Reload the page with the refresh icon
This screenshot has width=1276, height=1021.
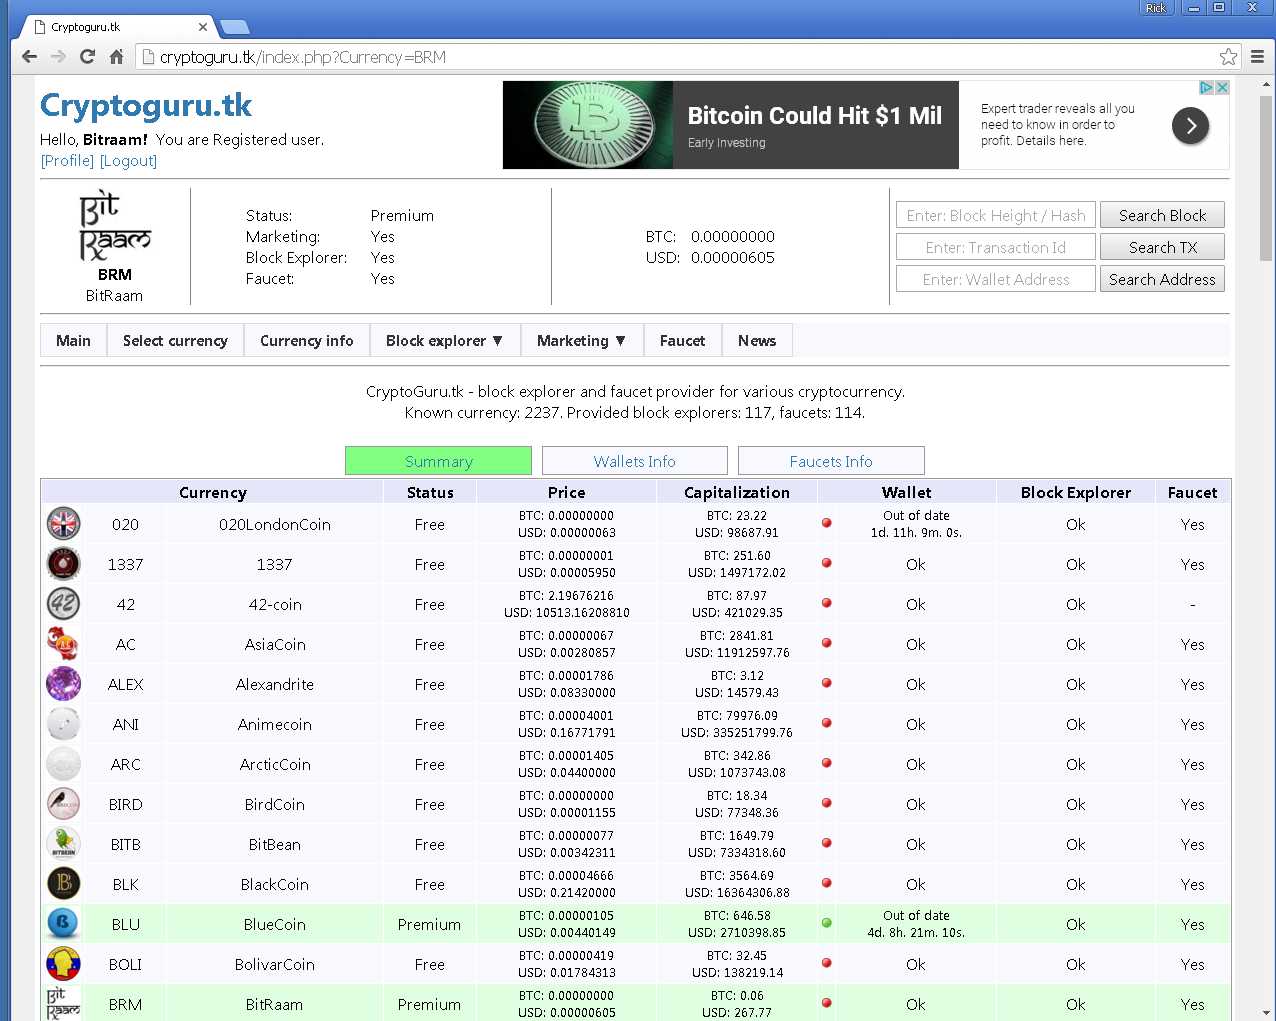87,57
